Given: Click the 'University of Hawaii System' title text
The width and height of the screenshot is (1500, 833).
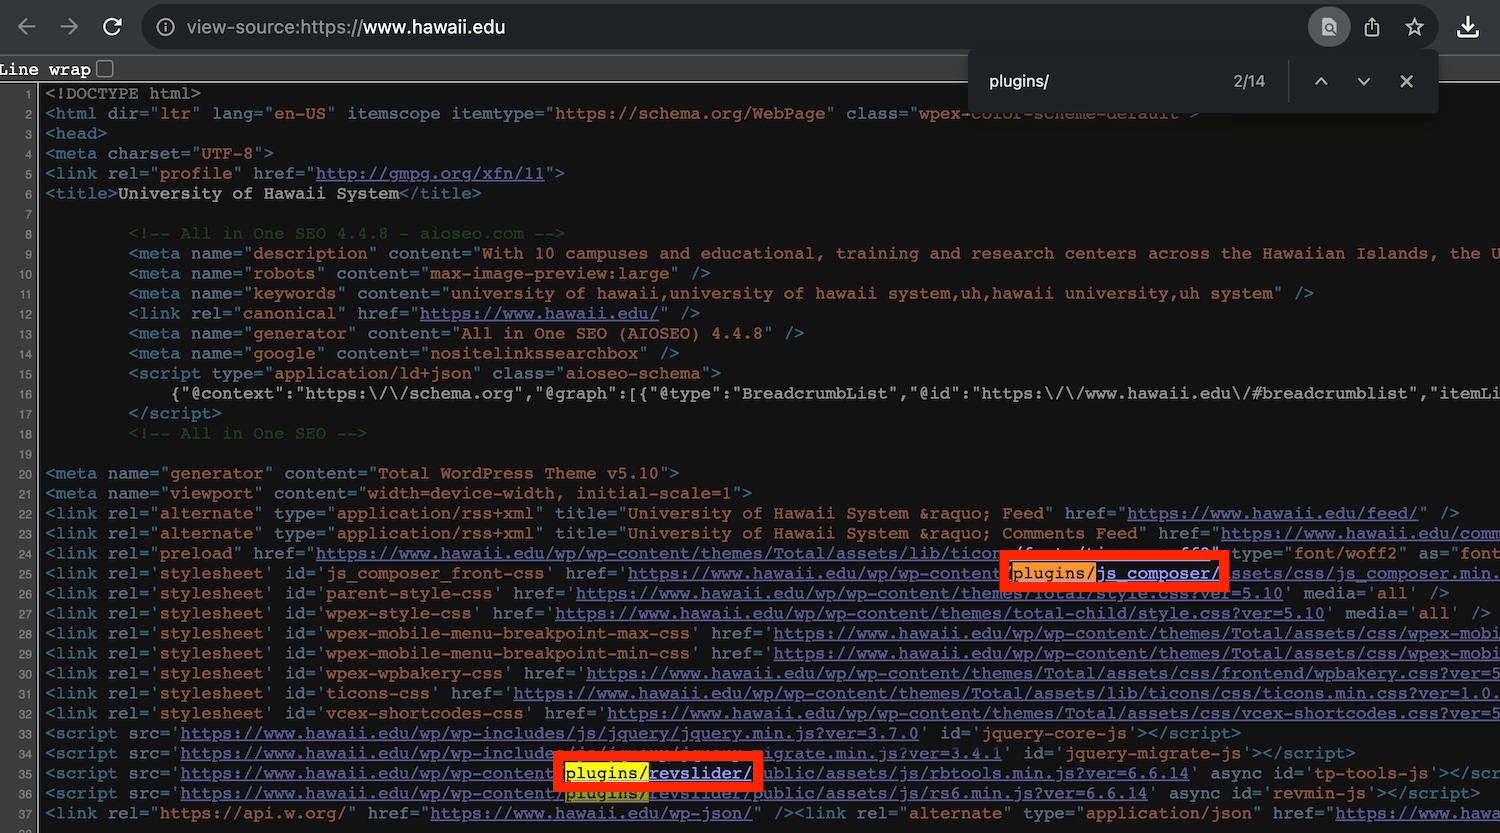Looking at the screenshot, I should (258, 193).
